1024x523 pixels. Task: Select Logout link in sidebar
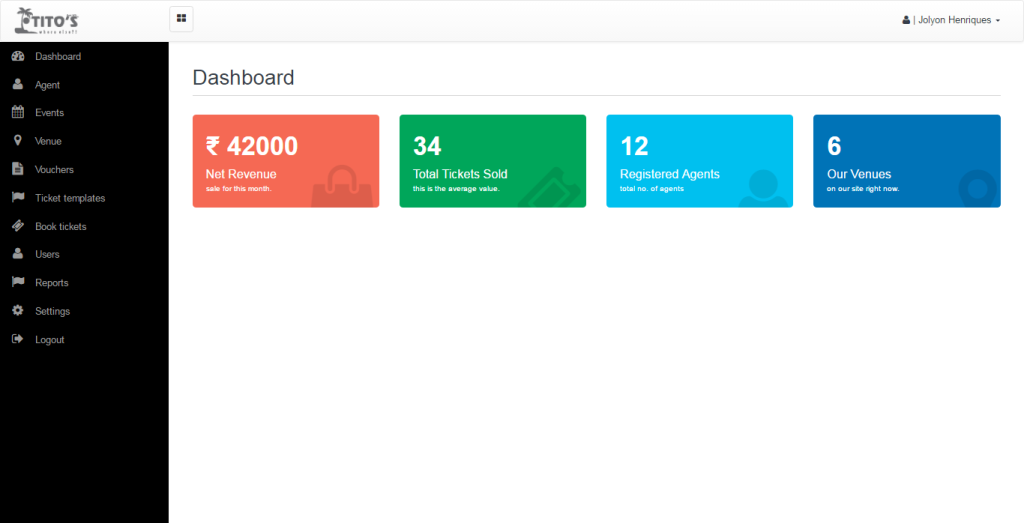[50, 340]
